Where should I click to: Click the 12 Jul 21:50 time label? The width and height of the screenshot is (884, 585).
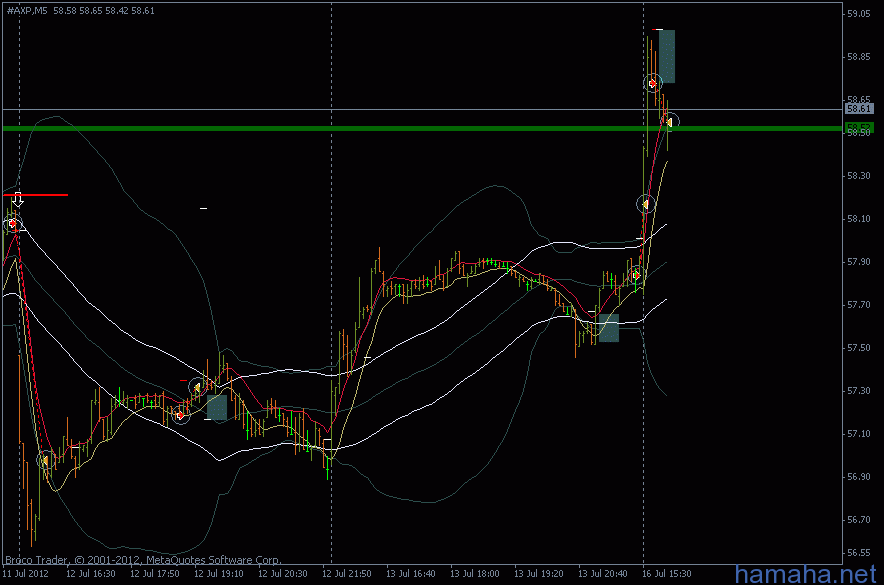click(346, 575)
